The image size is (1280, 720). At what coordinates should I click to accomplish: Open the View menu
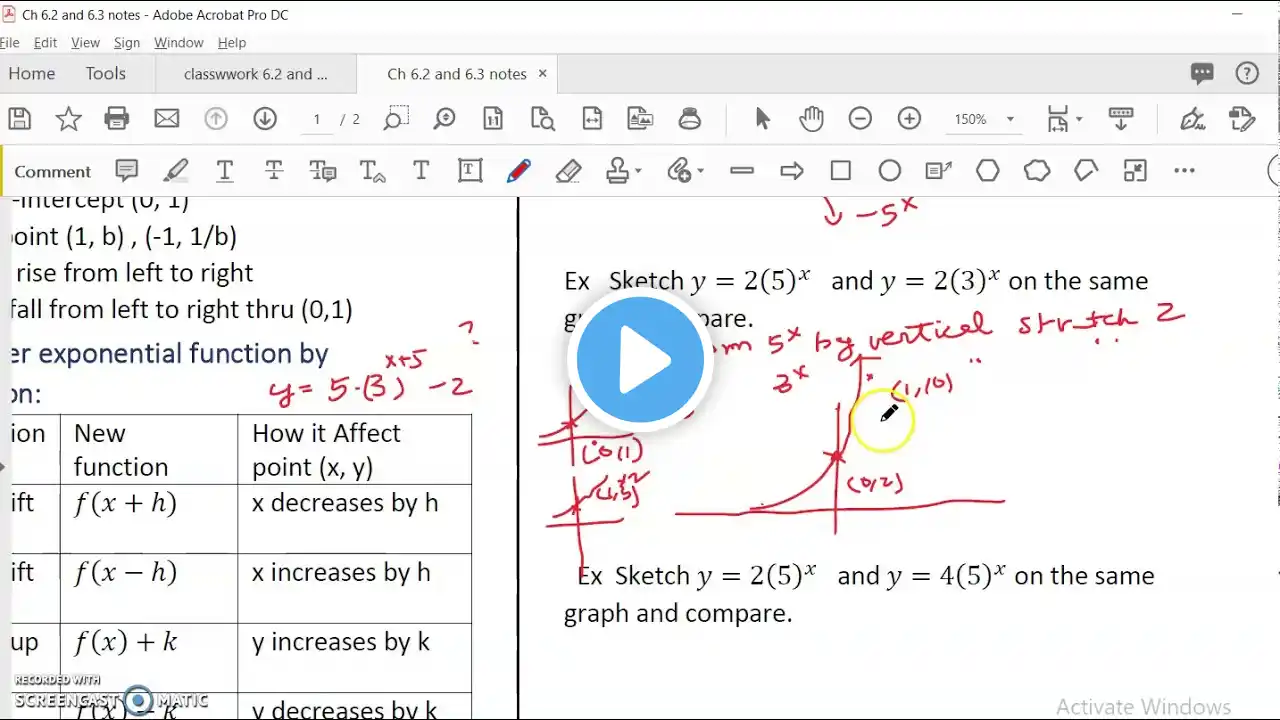click(85, 43)
